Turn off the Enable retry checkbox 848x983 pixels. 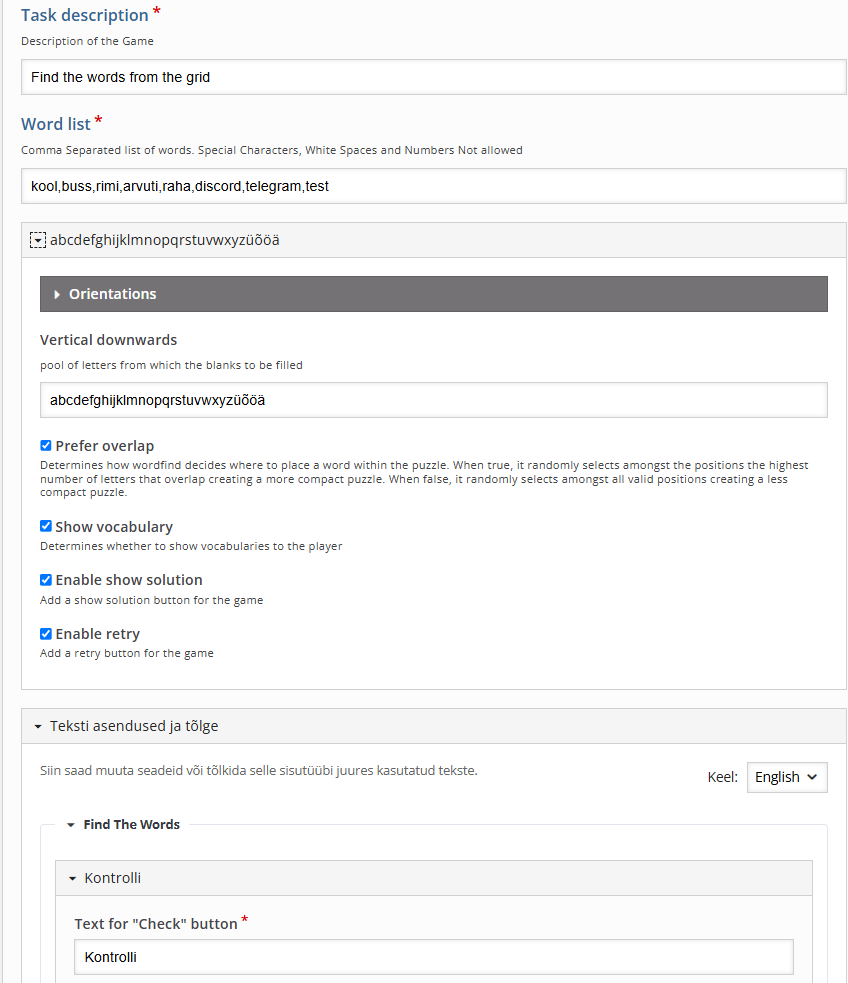click(46, 634)
